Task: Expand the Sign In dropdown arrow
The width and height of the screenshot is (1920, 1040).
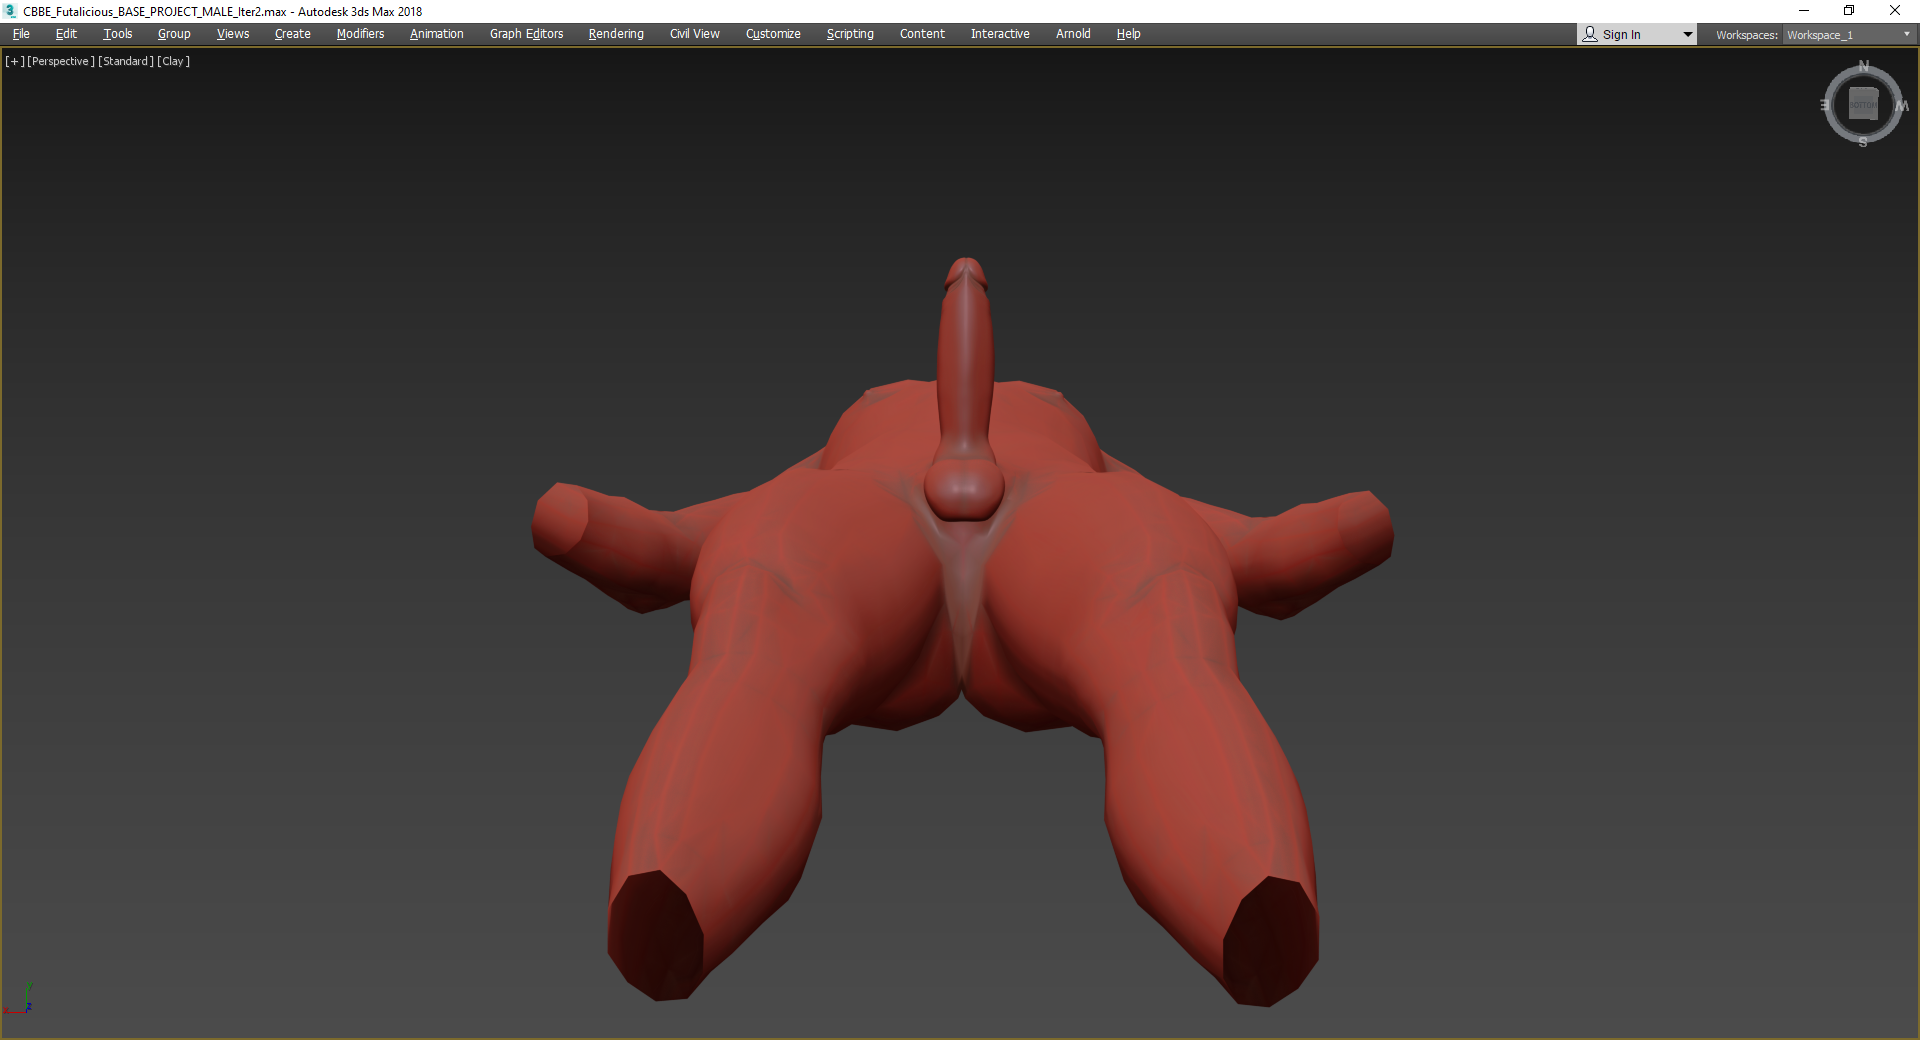Action: pyautogui.click(x=1688, y=35)
